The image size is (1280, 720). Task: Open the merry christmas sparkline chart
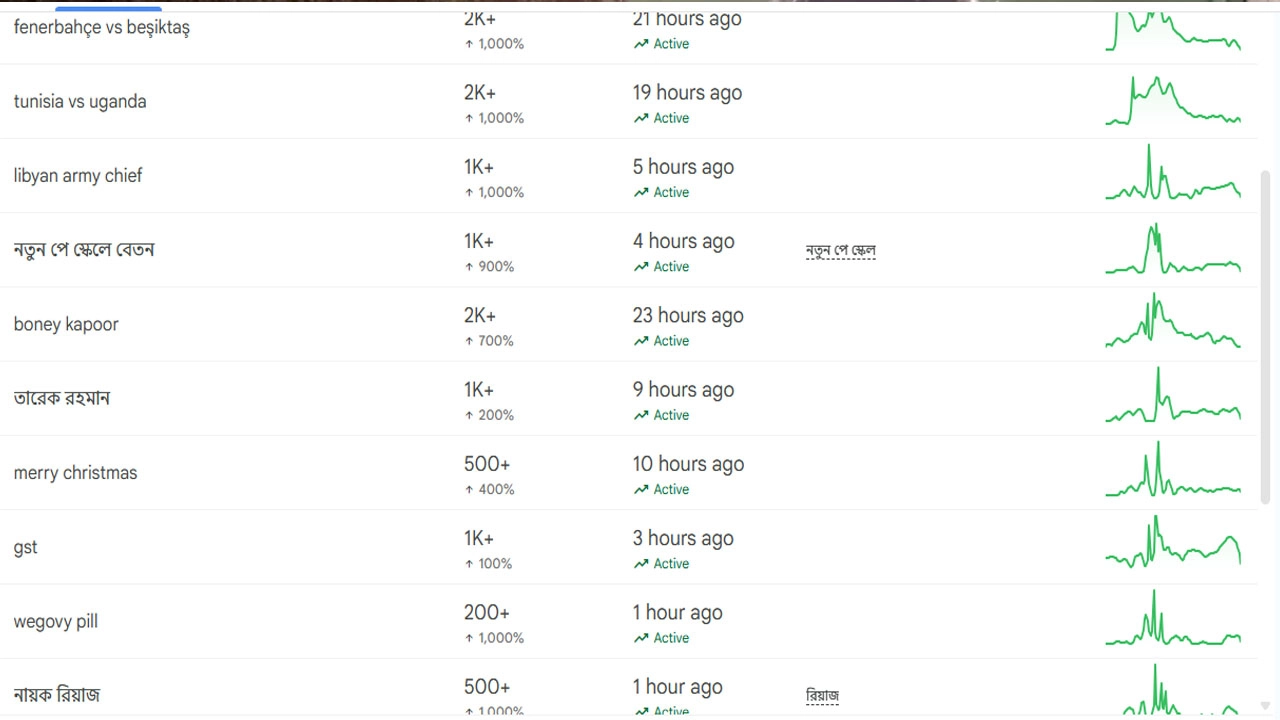1173,472
